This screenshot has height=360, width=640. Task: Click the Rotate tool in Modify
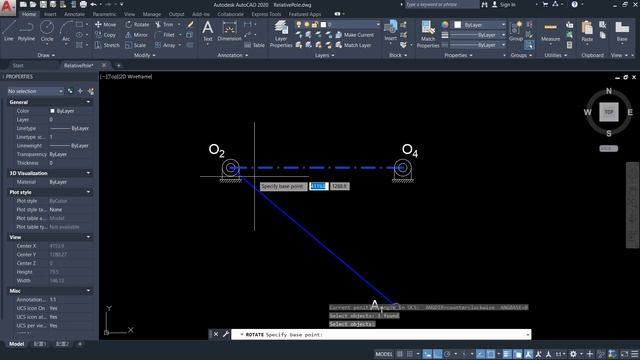point(137,24)
